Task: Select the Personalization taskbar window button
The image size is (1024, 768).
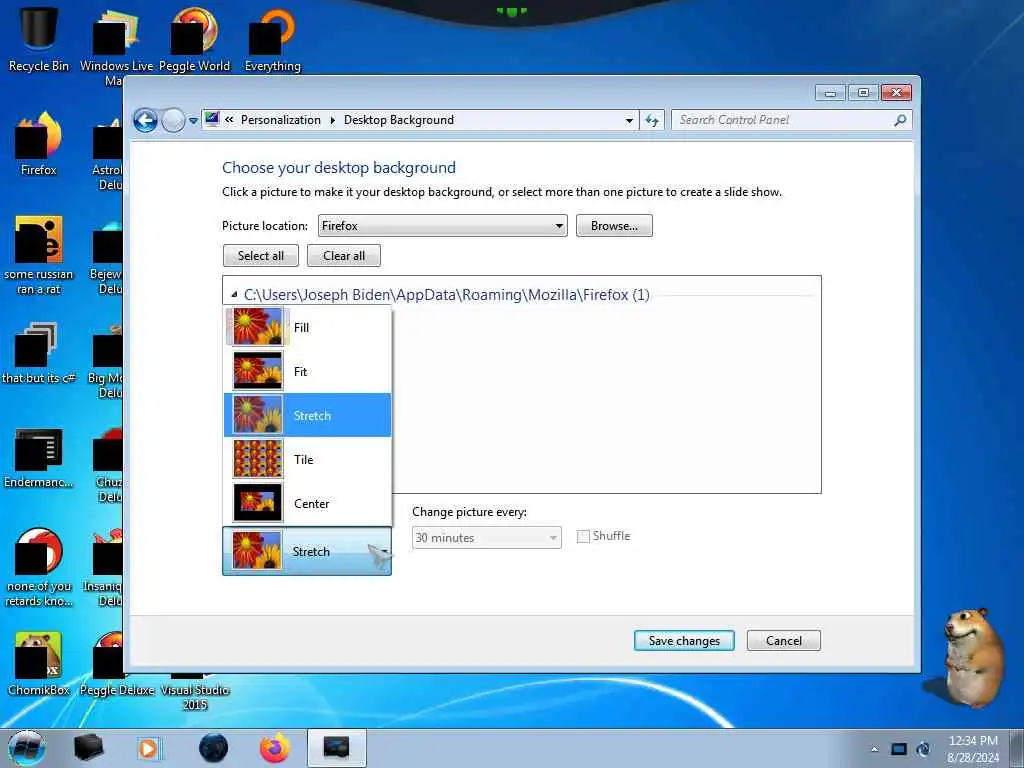Action: coord(336,748)
